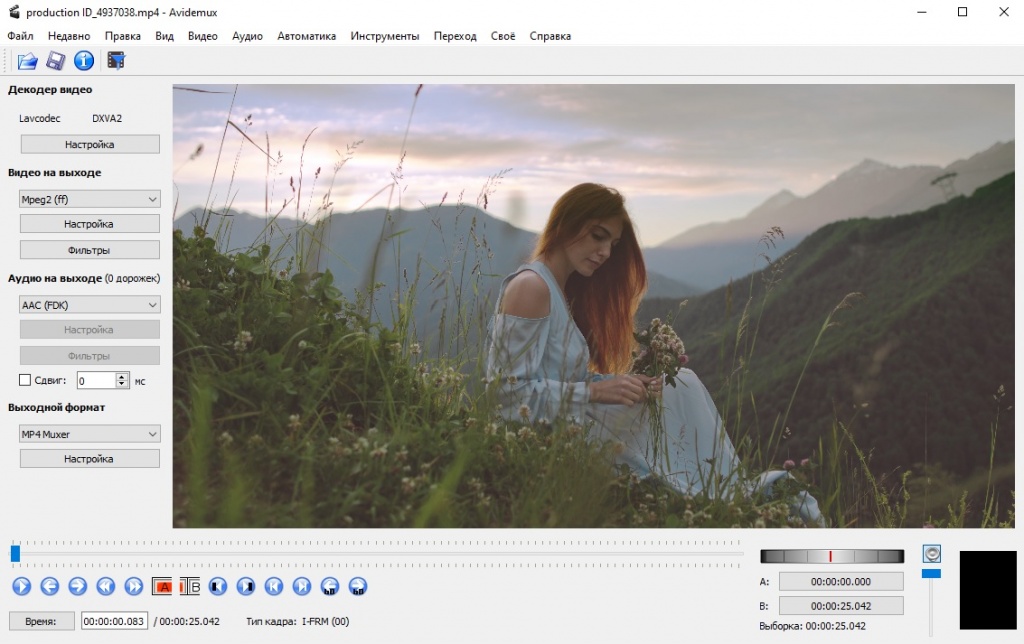Show file information with the blue info icon
The height and width of the screenshot is (644, 1024).
(84, 61)
